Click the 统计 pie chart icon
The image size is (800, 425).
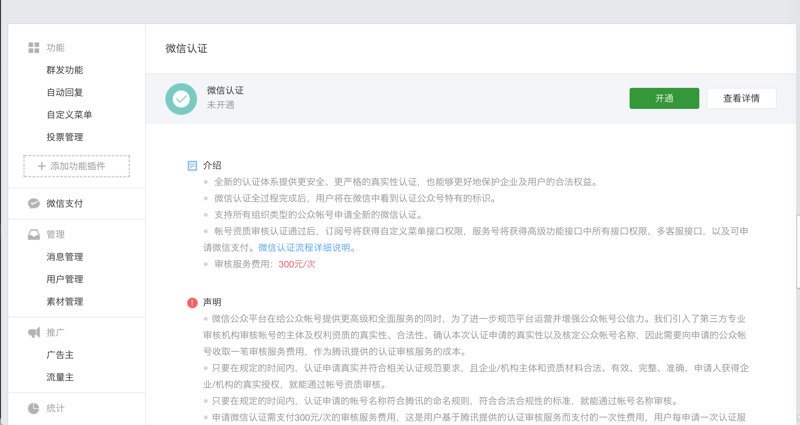click(34, 408)
